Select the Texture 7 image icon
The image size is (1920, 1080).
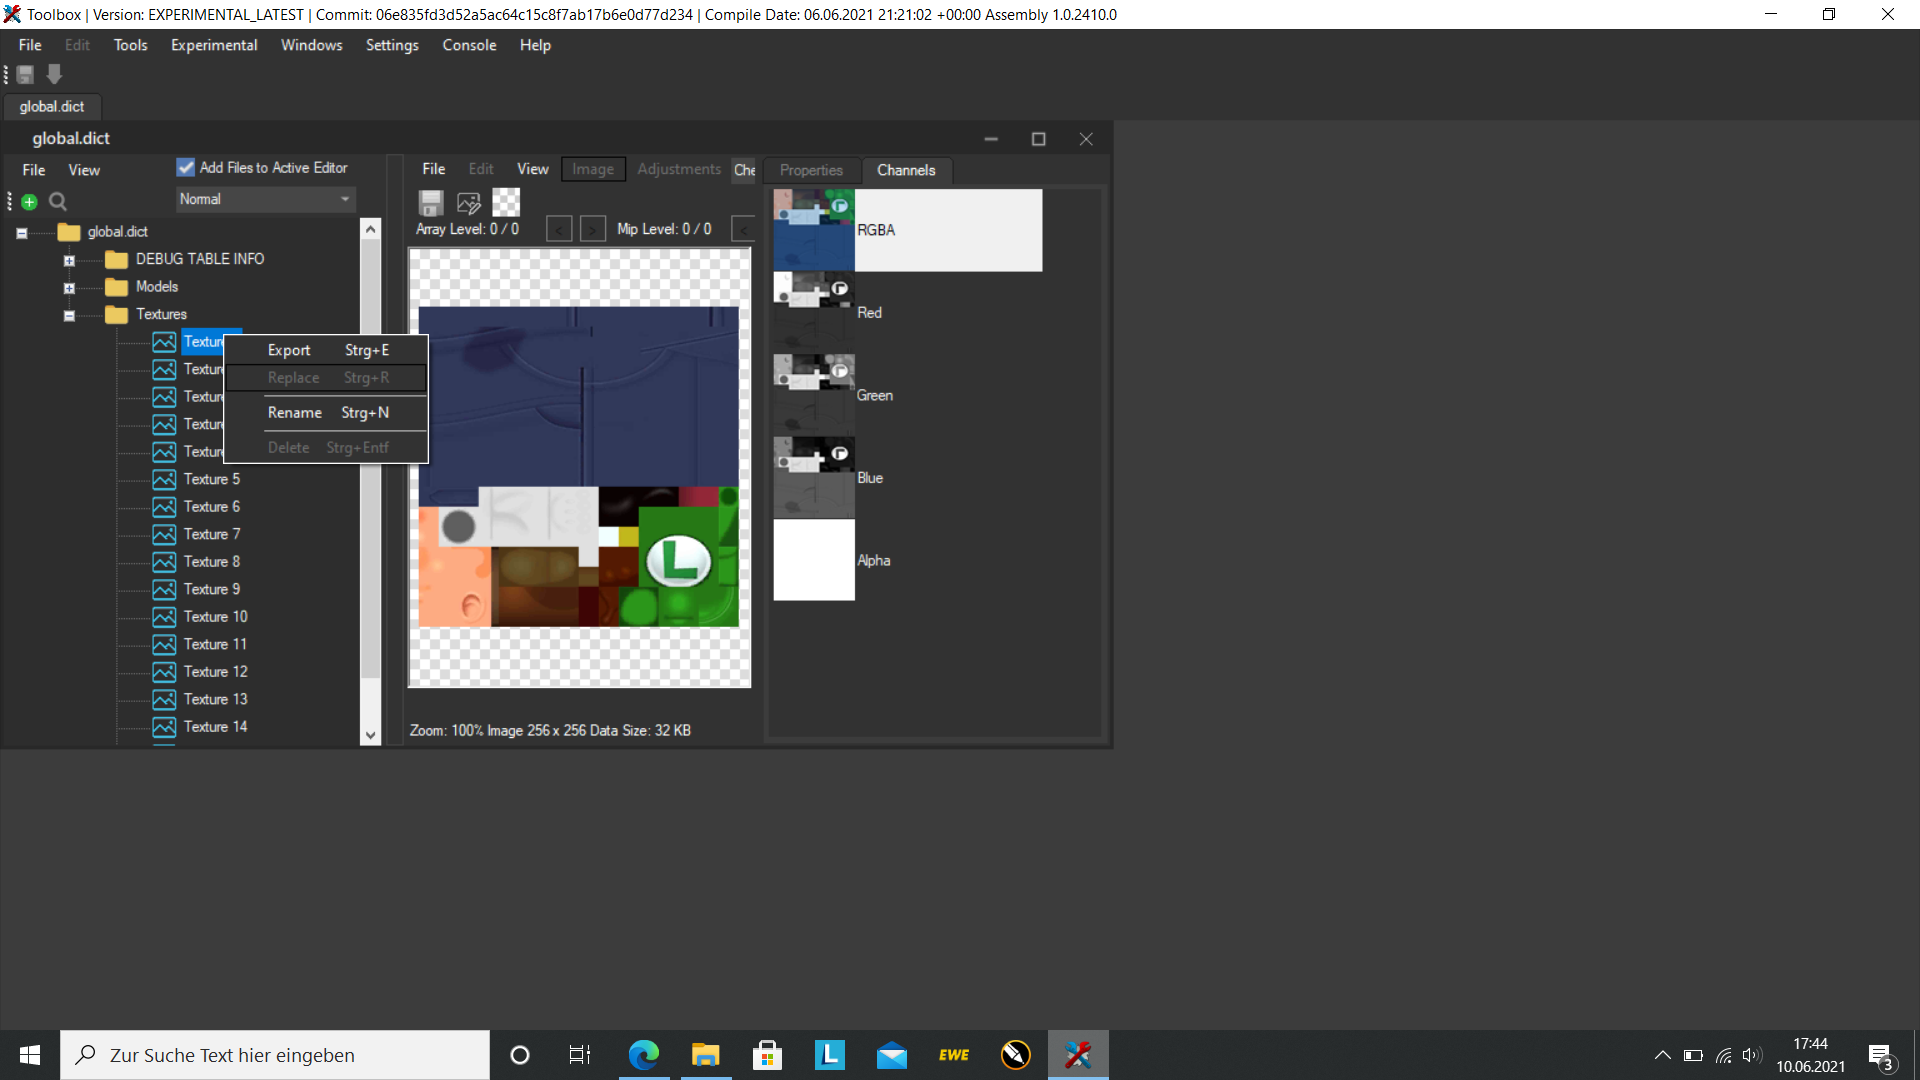[165, 534]
